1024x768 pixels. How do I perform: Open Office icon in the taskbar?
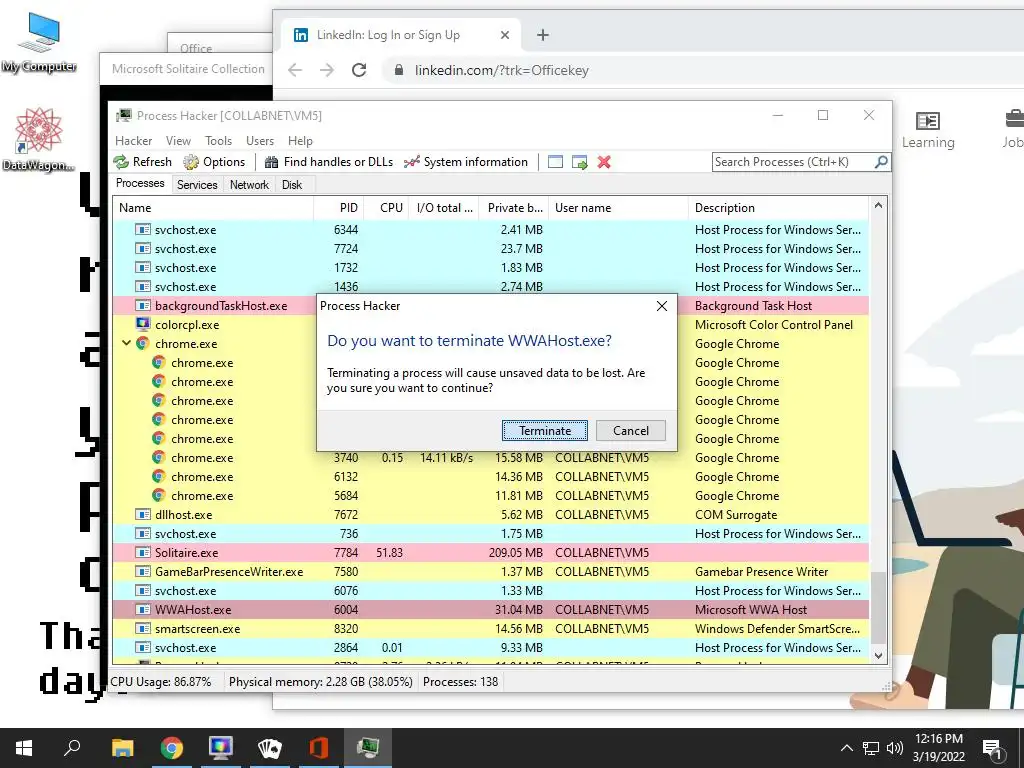(x=319, y=747)
